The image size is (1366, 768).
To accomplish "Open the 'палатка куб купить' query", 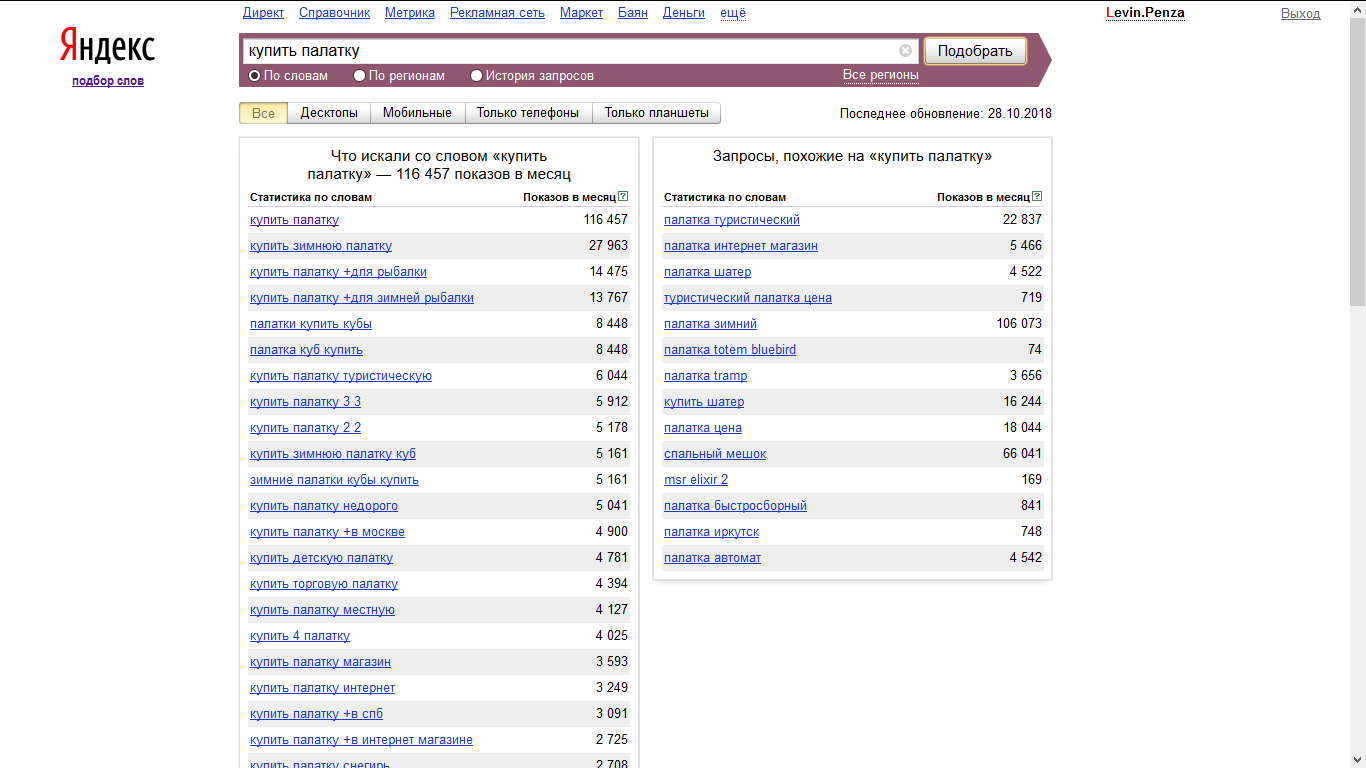I will point(306,350).
